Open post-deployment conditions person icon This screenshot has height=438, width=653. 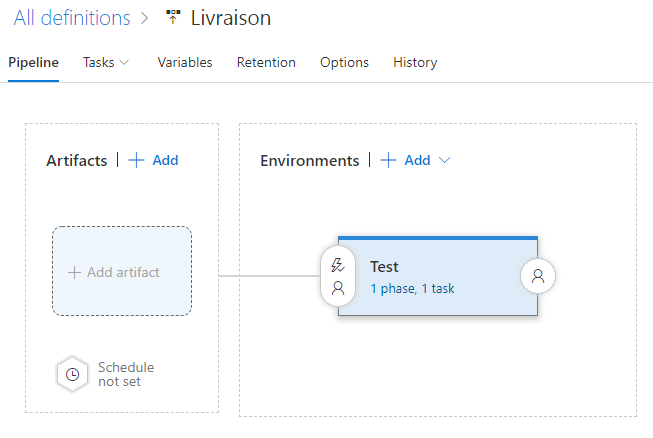coord(538,276)
